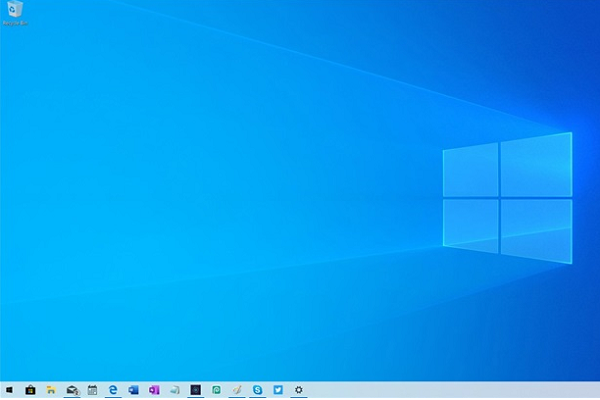The height and width of the screenshot is (400, 600).
Task: Open the Twitter app on taskbar
Action: [278, 389]
